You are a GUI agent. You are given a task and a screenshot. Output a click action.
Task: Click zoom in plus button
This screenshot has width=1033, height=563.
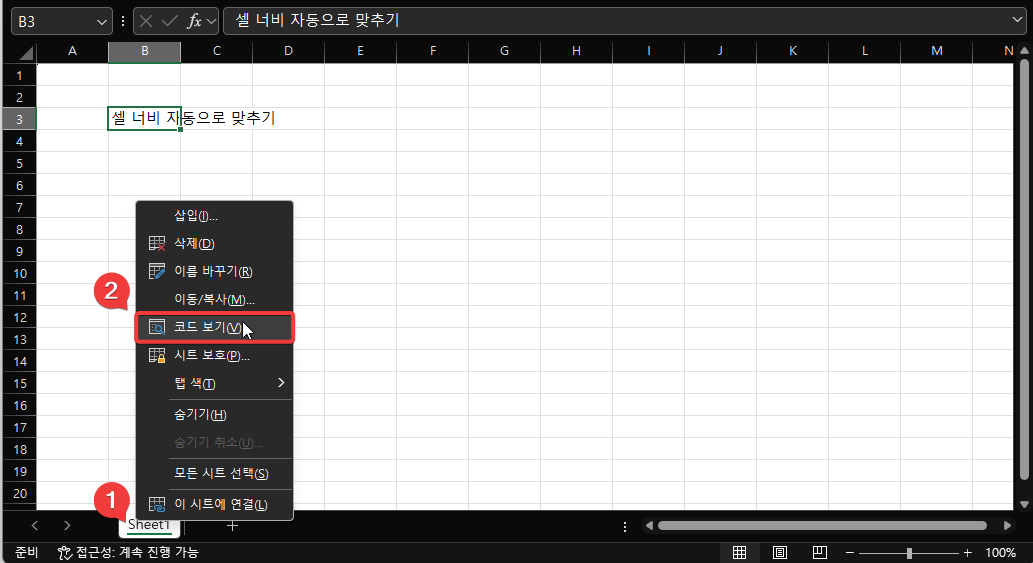click(x=967, y=553)
